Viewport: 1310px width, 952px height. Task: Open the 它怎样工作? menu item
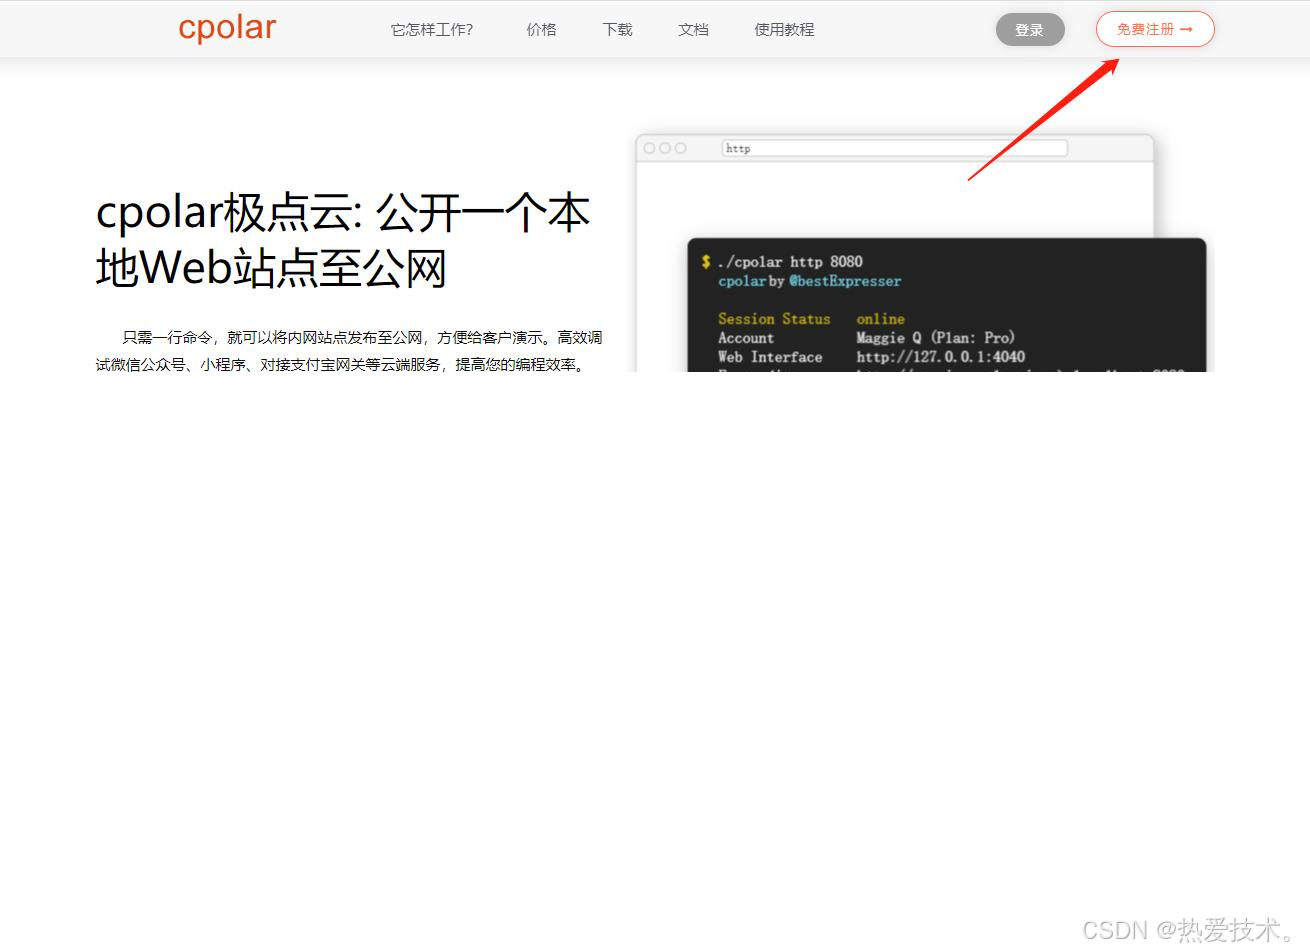point(432,30)
